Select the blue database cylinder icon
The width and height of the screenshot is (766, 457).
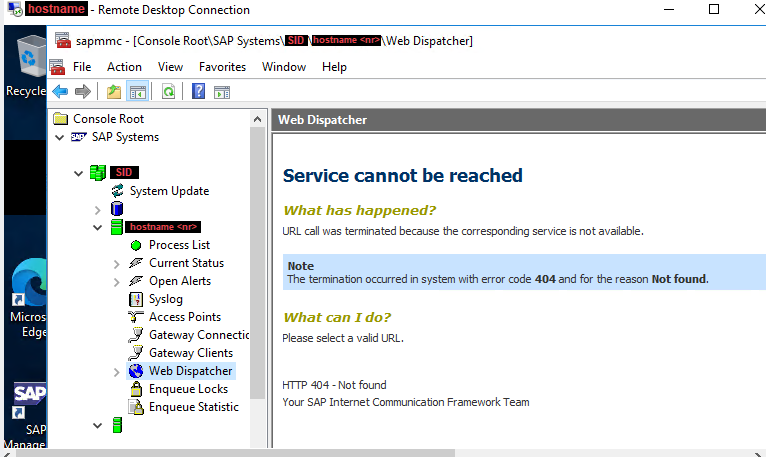point(117,209)
